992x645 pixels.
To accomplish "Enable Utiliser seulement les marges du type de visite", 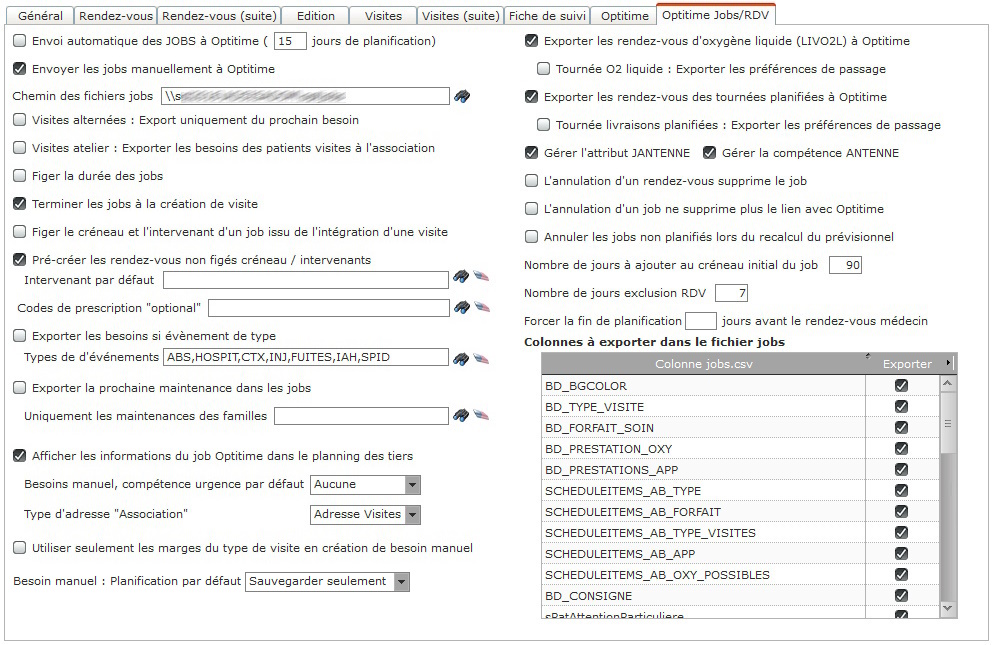I will click(20, 548).
